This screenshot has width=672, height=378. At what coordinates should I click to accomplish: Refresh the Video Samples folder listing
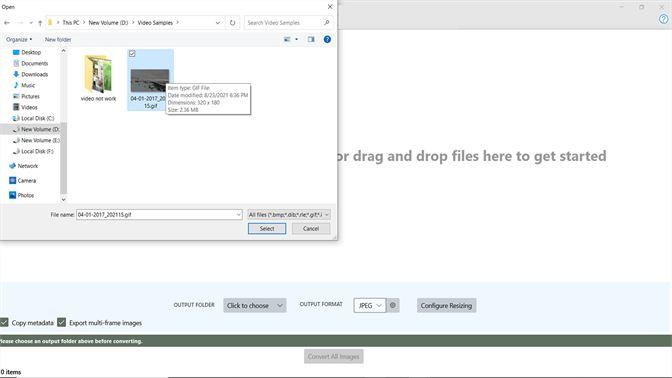[x=232, y=23]
